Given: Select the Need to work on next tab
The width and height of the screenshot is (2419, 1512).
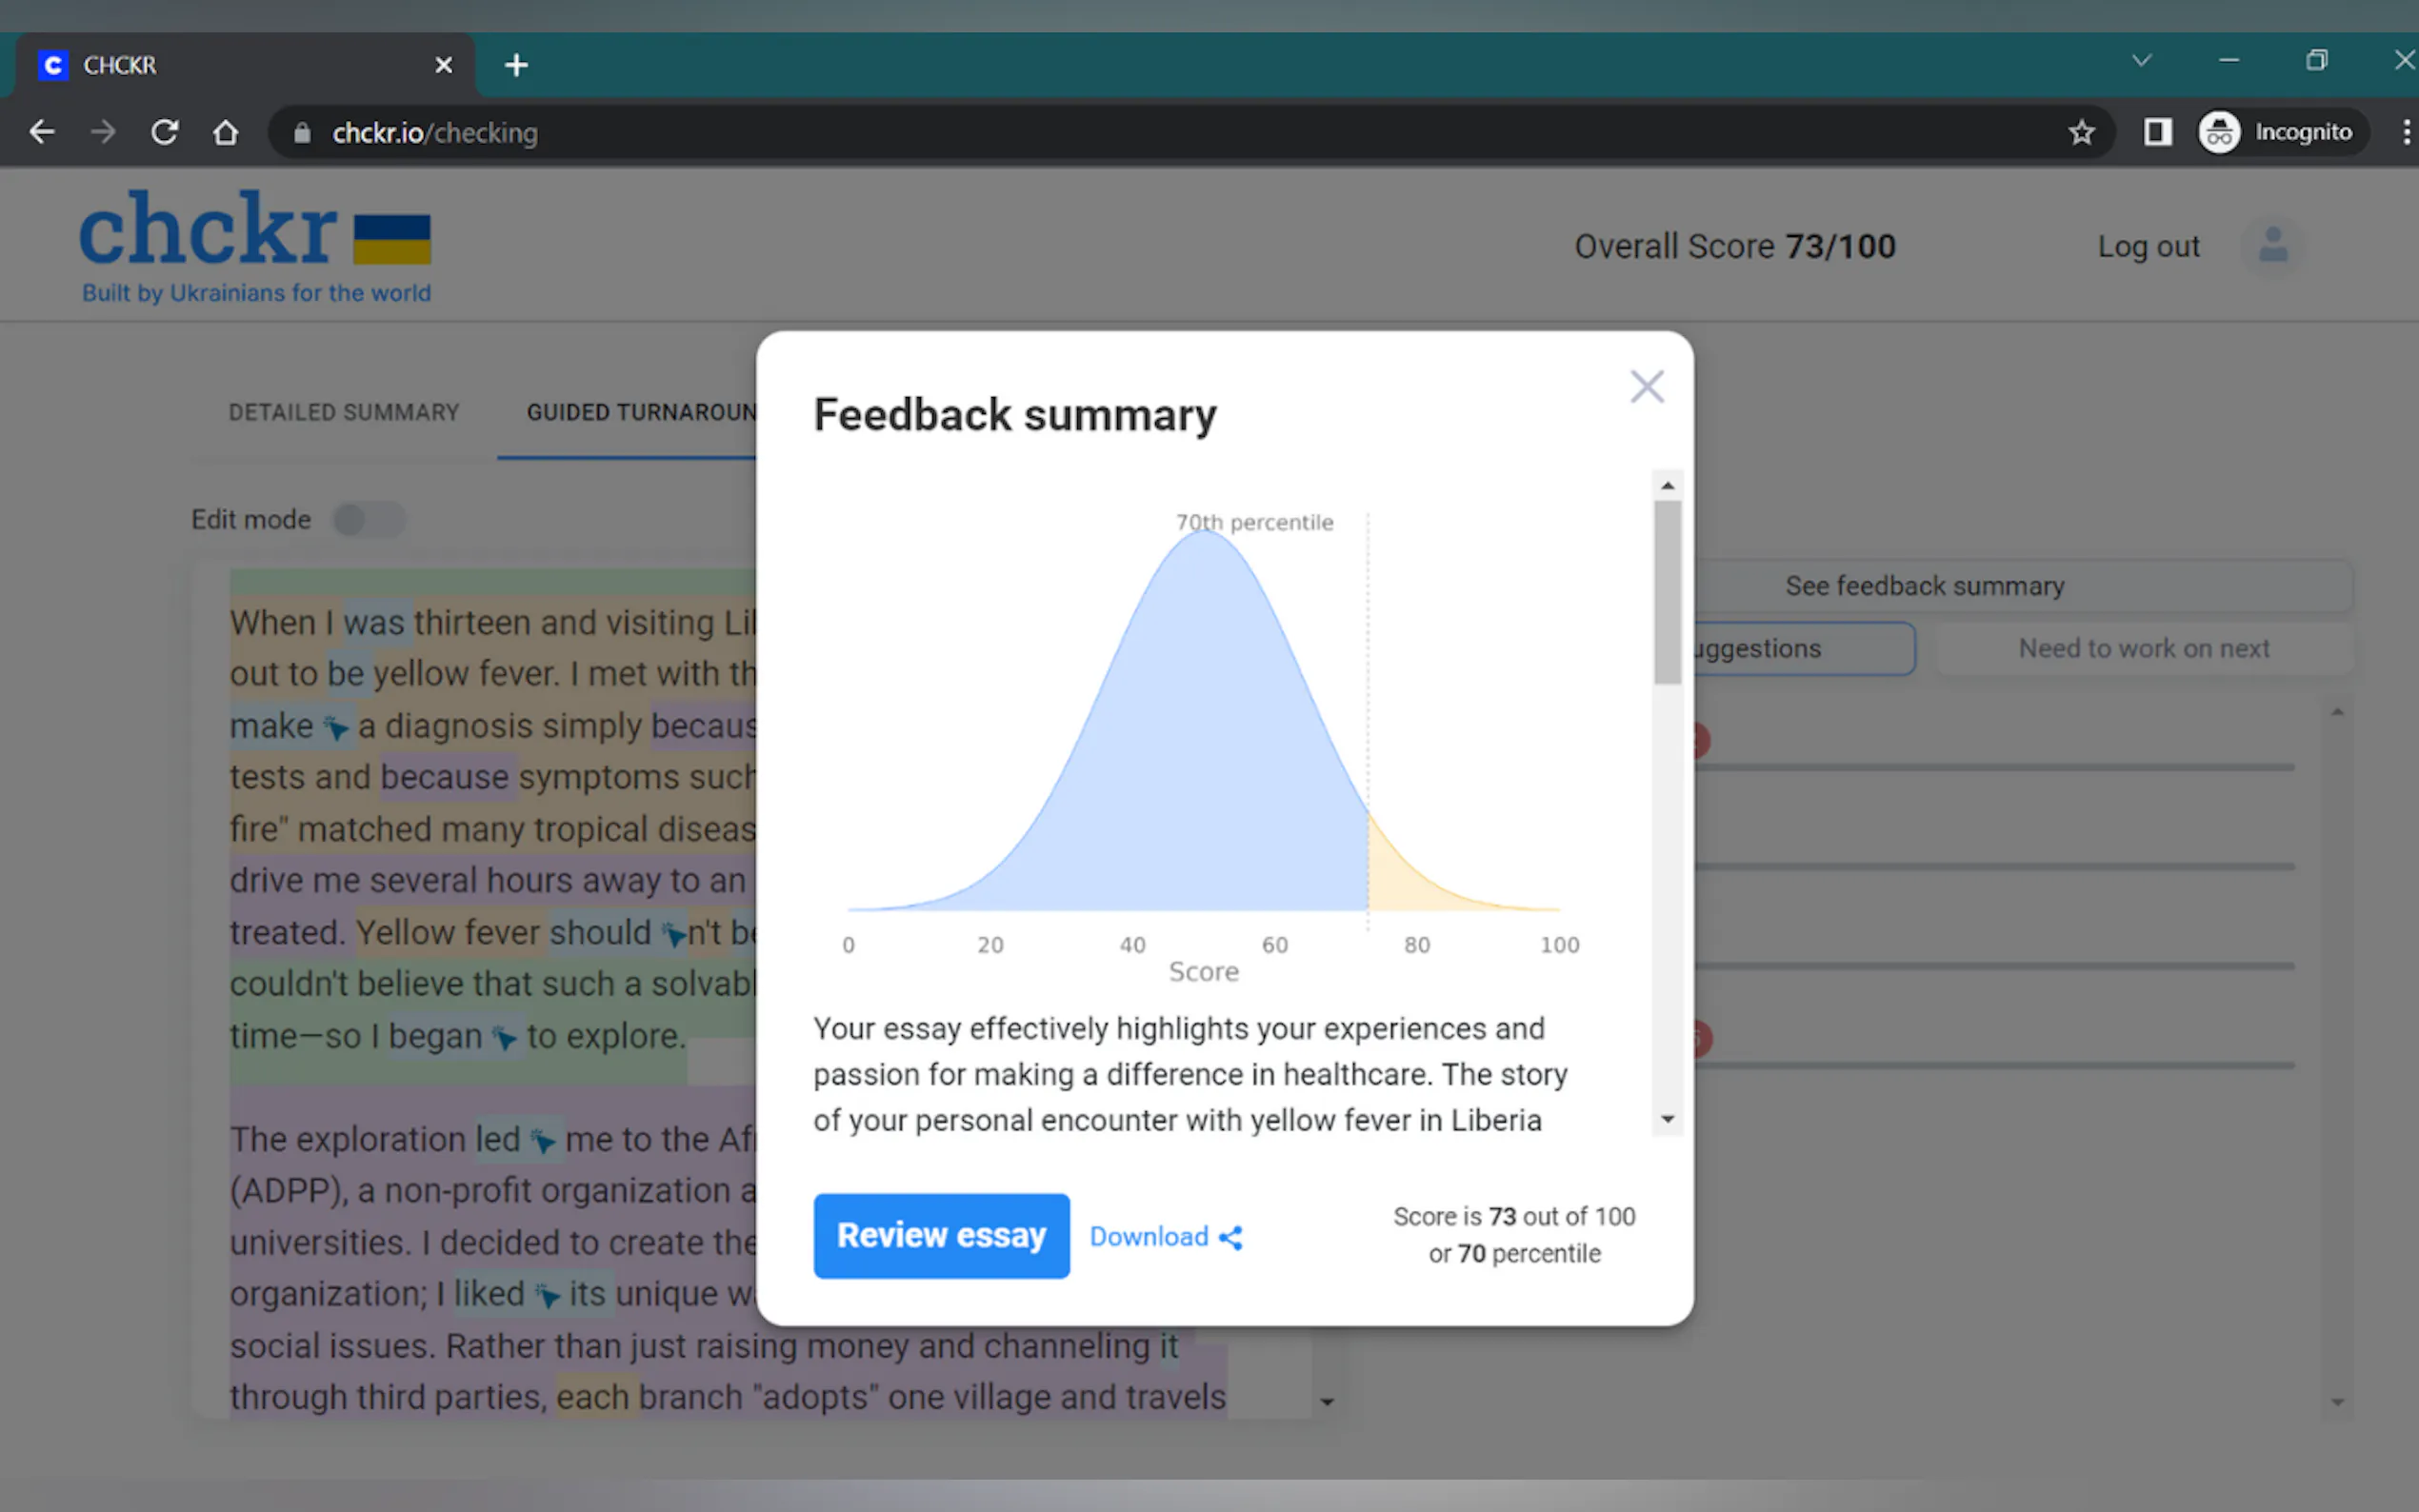Looking at the screenshot, I should click(x=2143, y=649).
